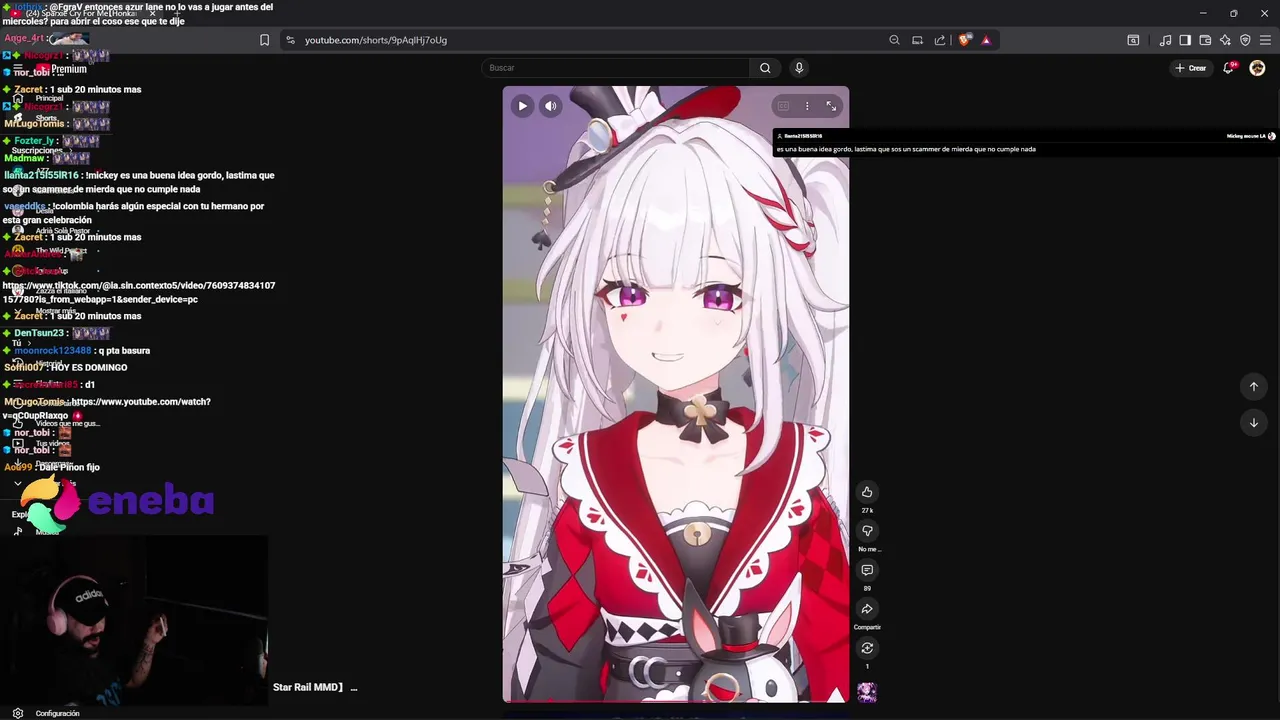
Task: Click chat message 'q pta basura'
Action: tap(123, 351)
